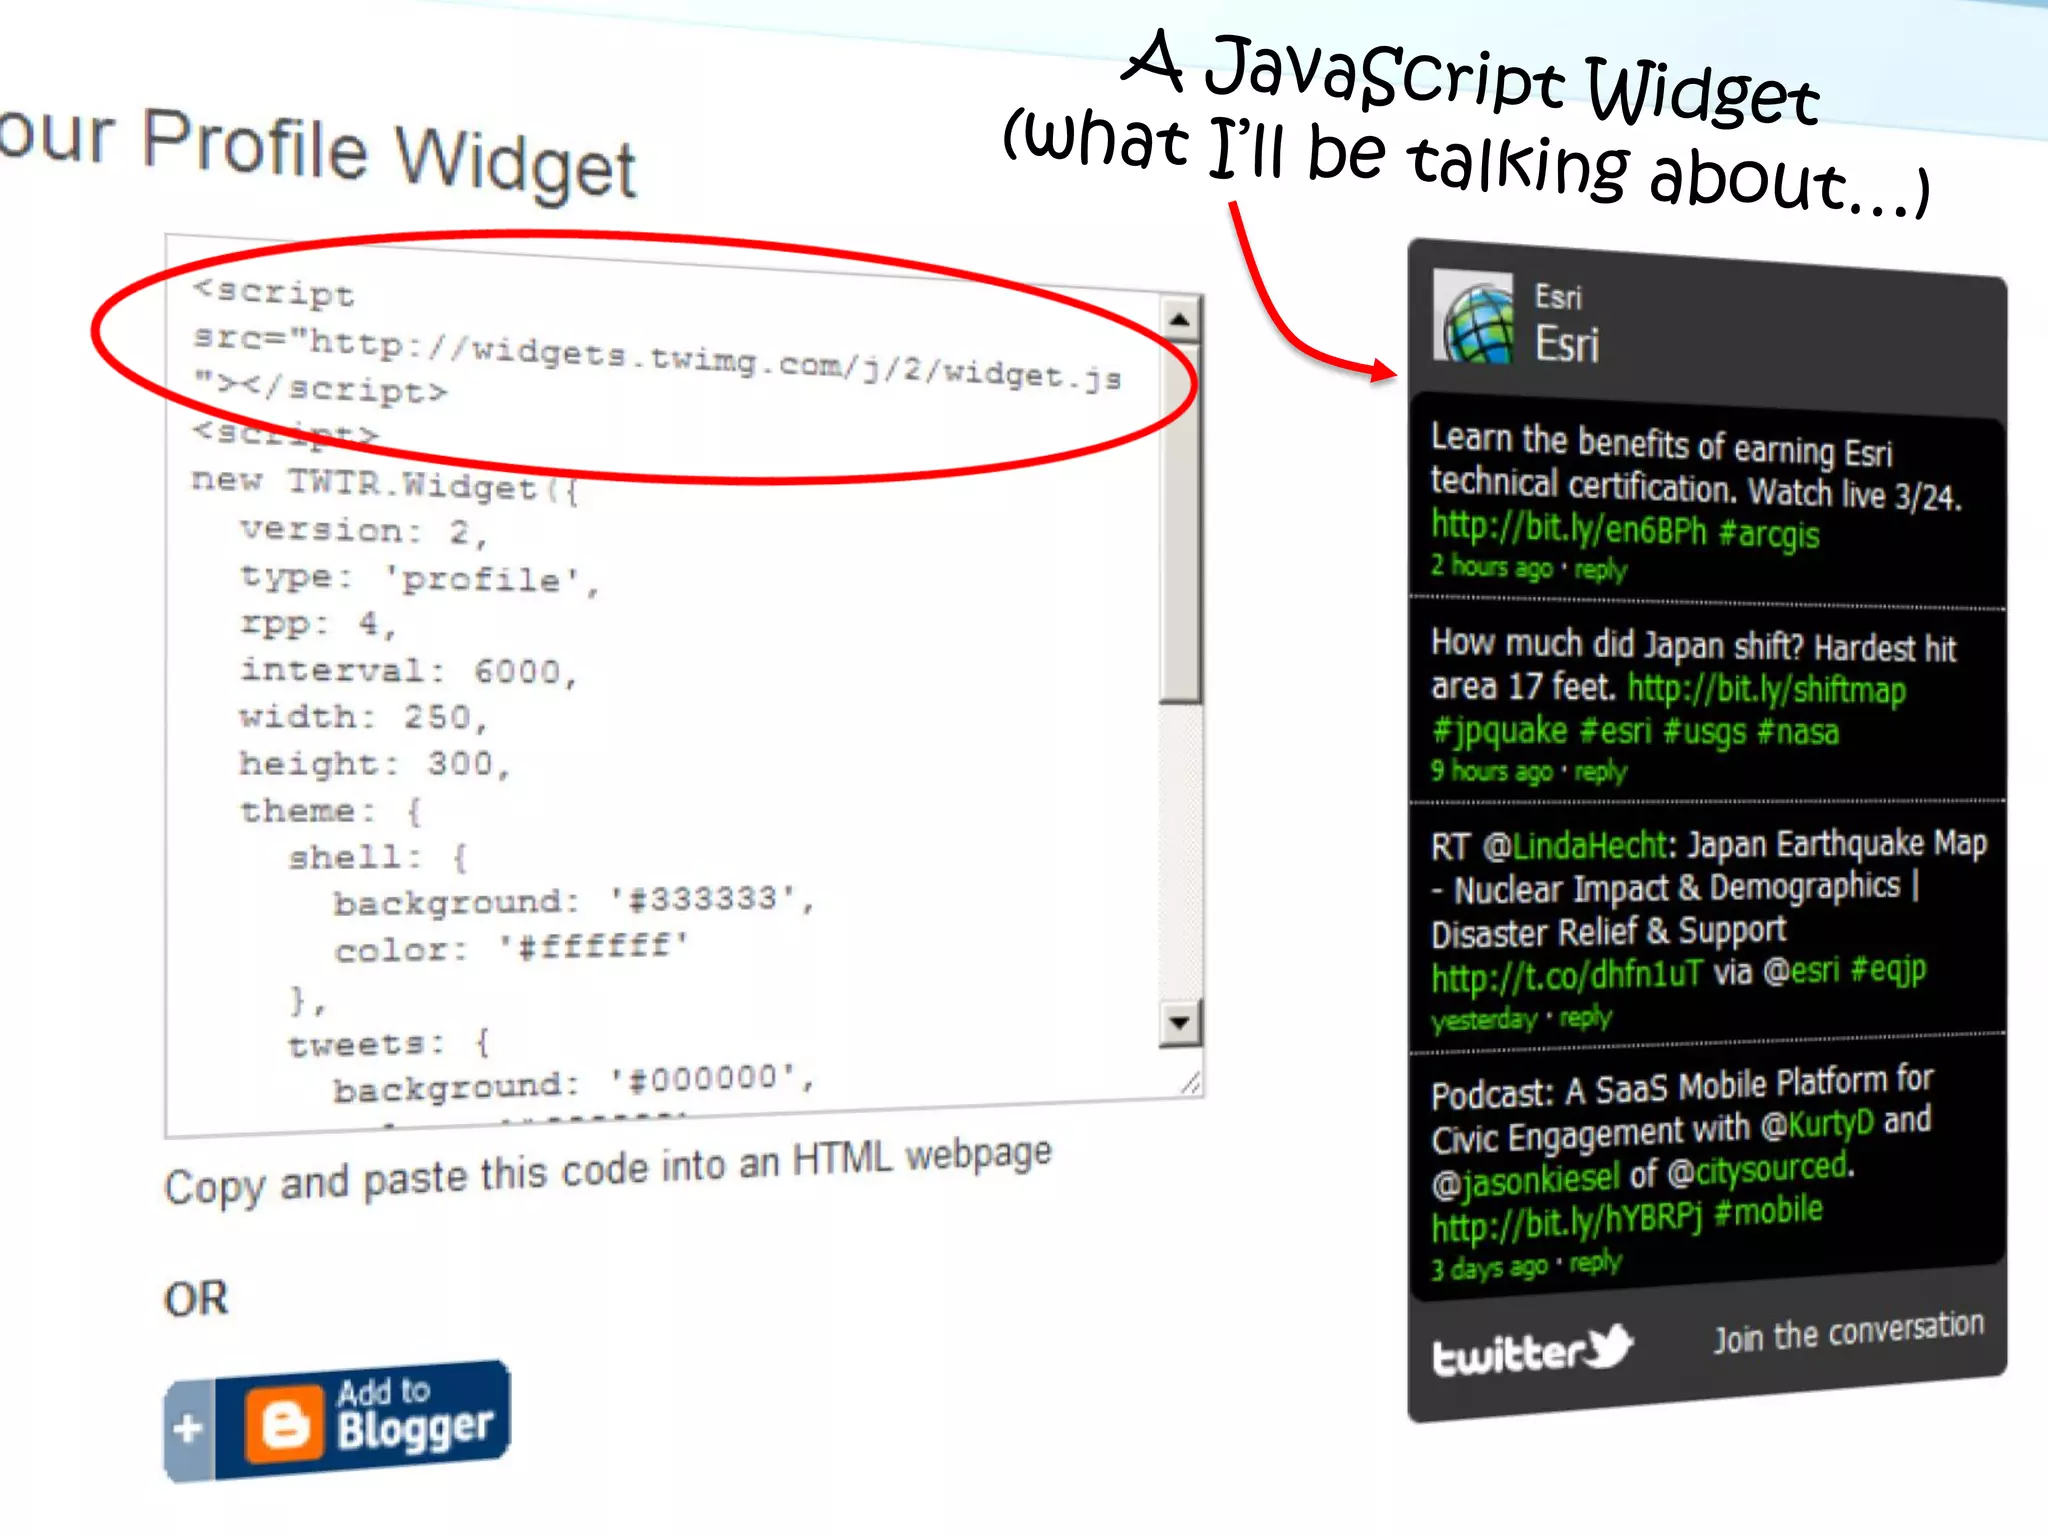Screen dimensions: 2048x1536
Task: Open the http://bit.ly/hYBRPj link
Action: pyautogui.click(x=1566, y=1222)
